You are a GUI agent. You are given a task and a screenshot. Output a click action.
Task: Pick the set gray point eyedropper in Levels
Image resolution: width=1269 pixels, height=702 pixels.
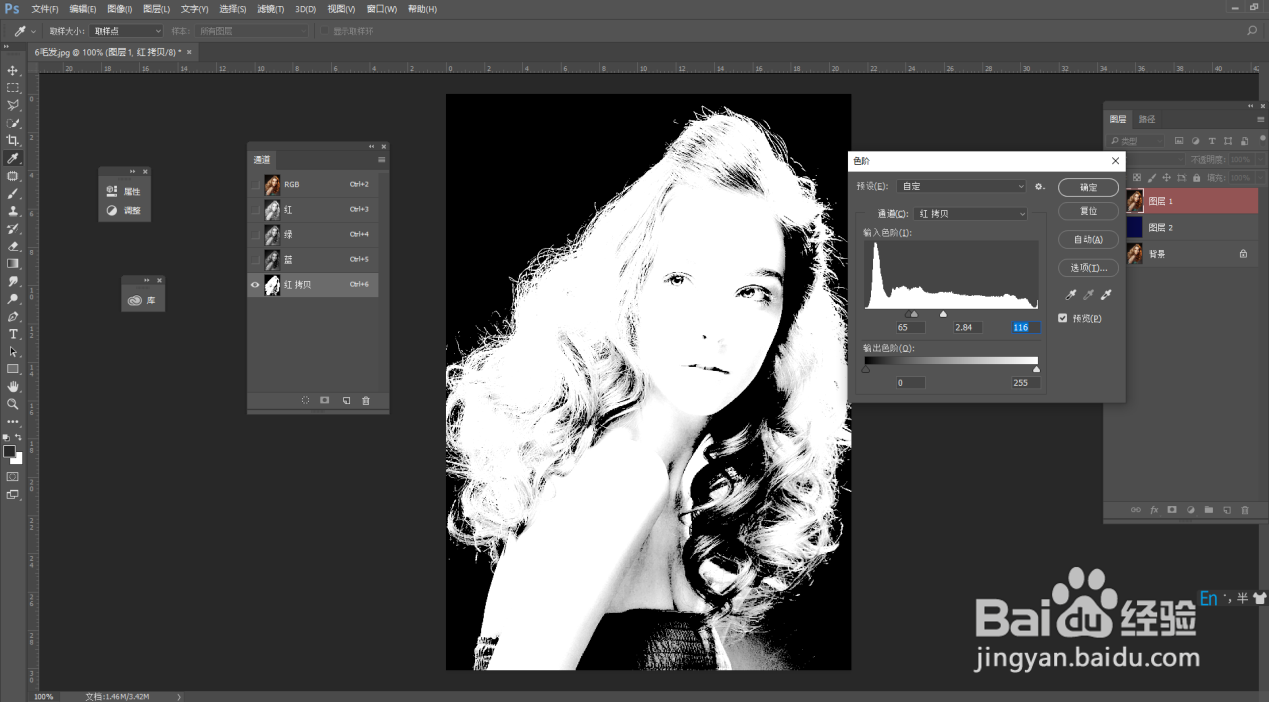(1089, 295)
